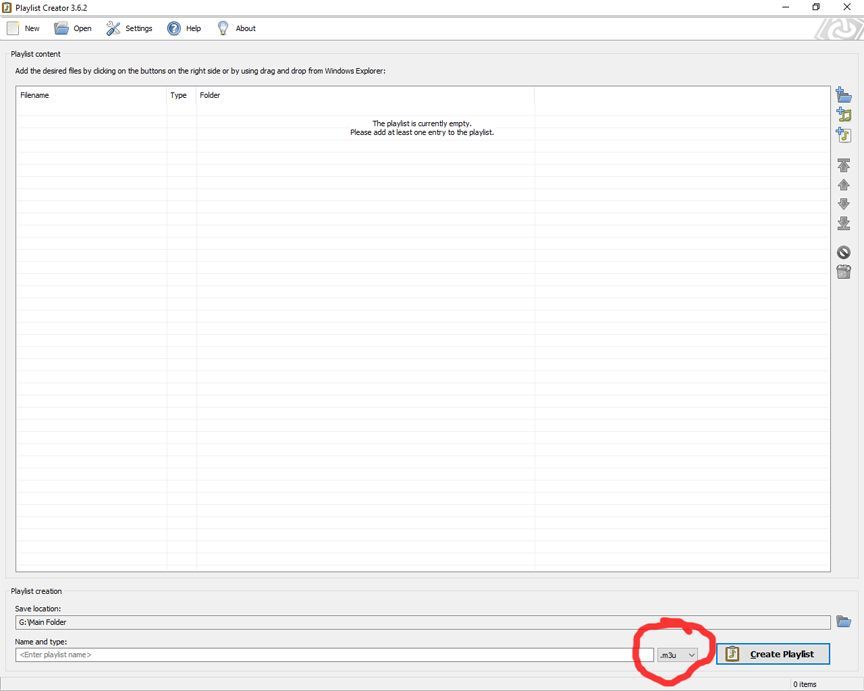
Task: Move selected entry to top of list
Action: click(843, 165)
